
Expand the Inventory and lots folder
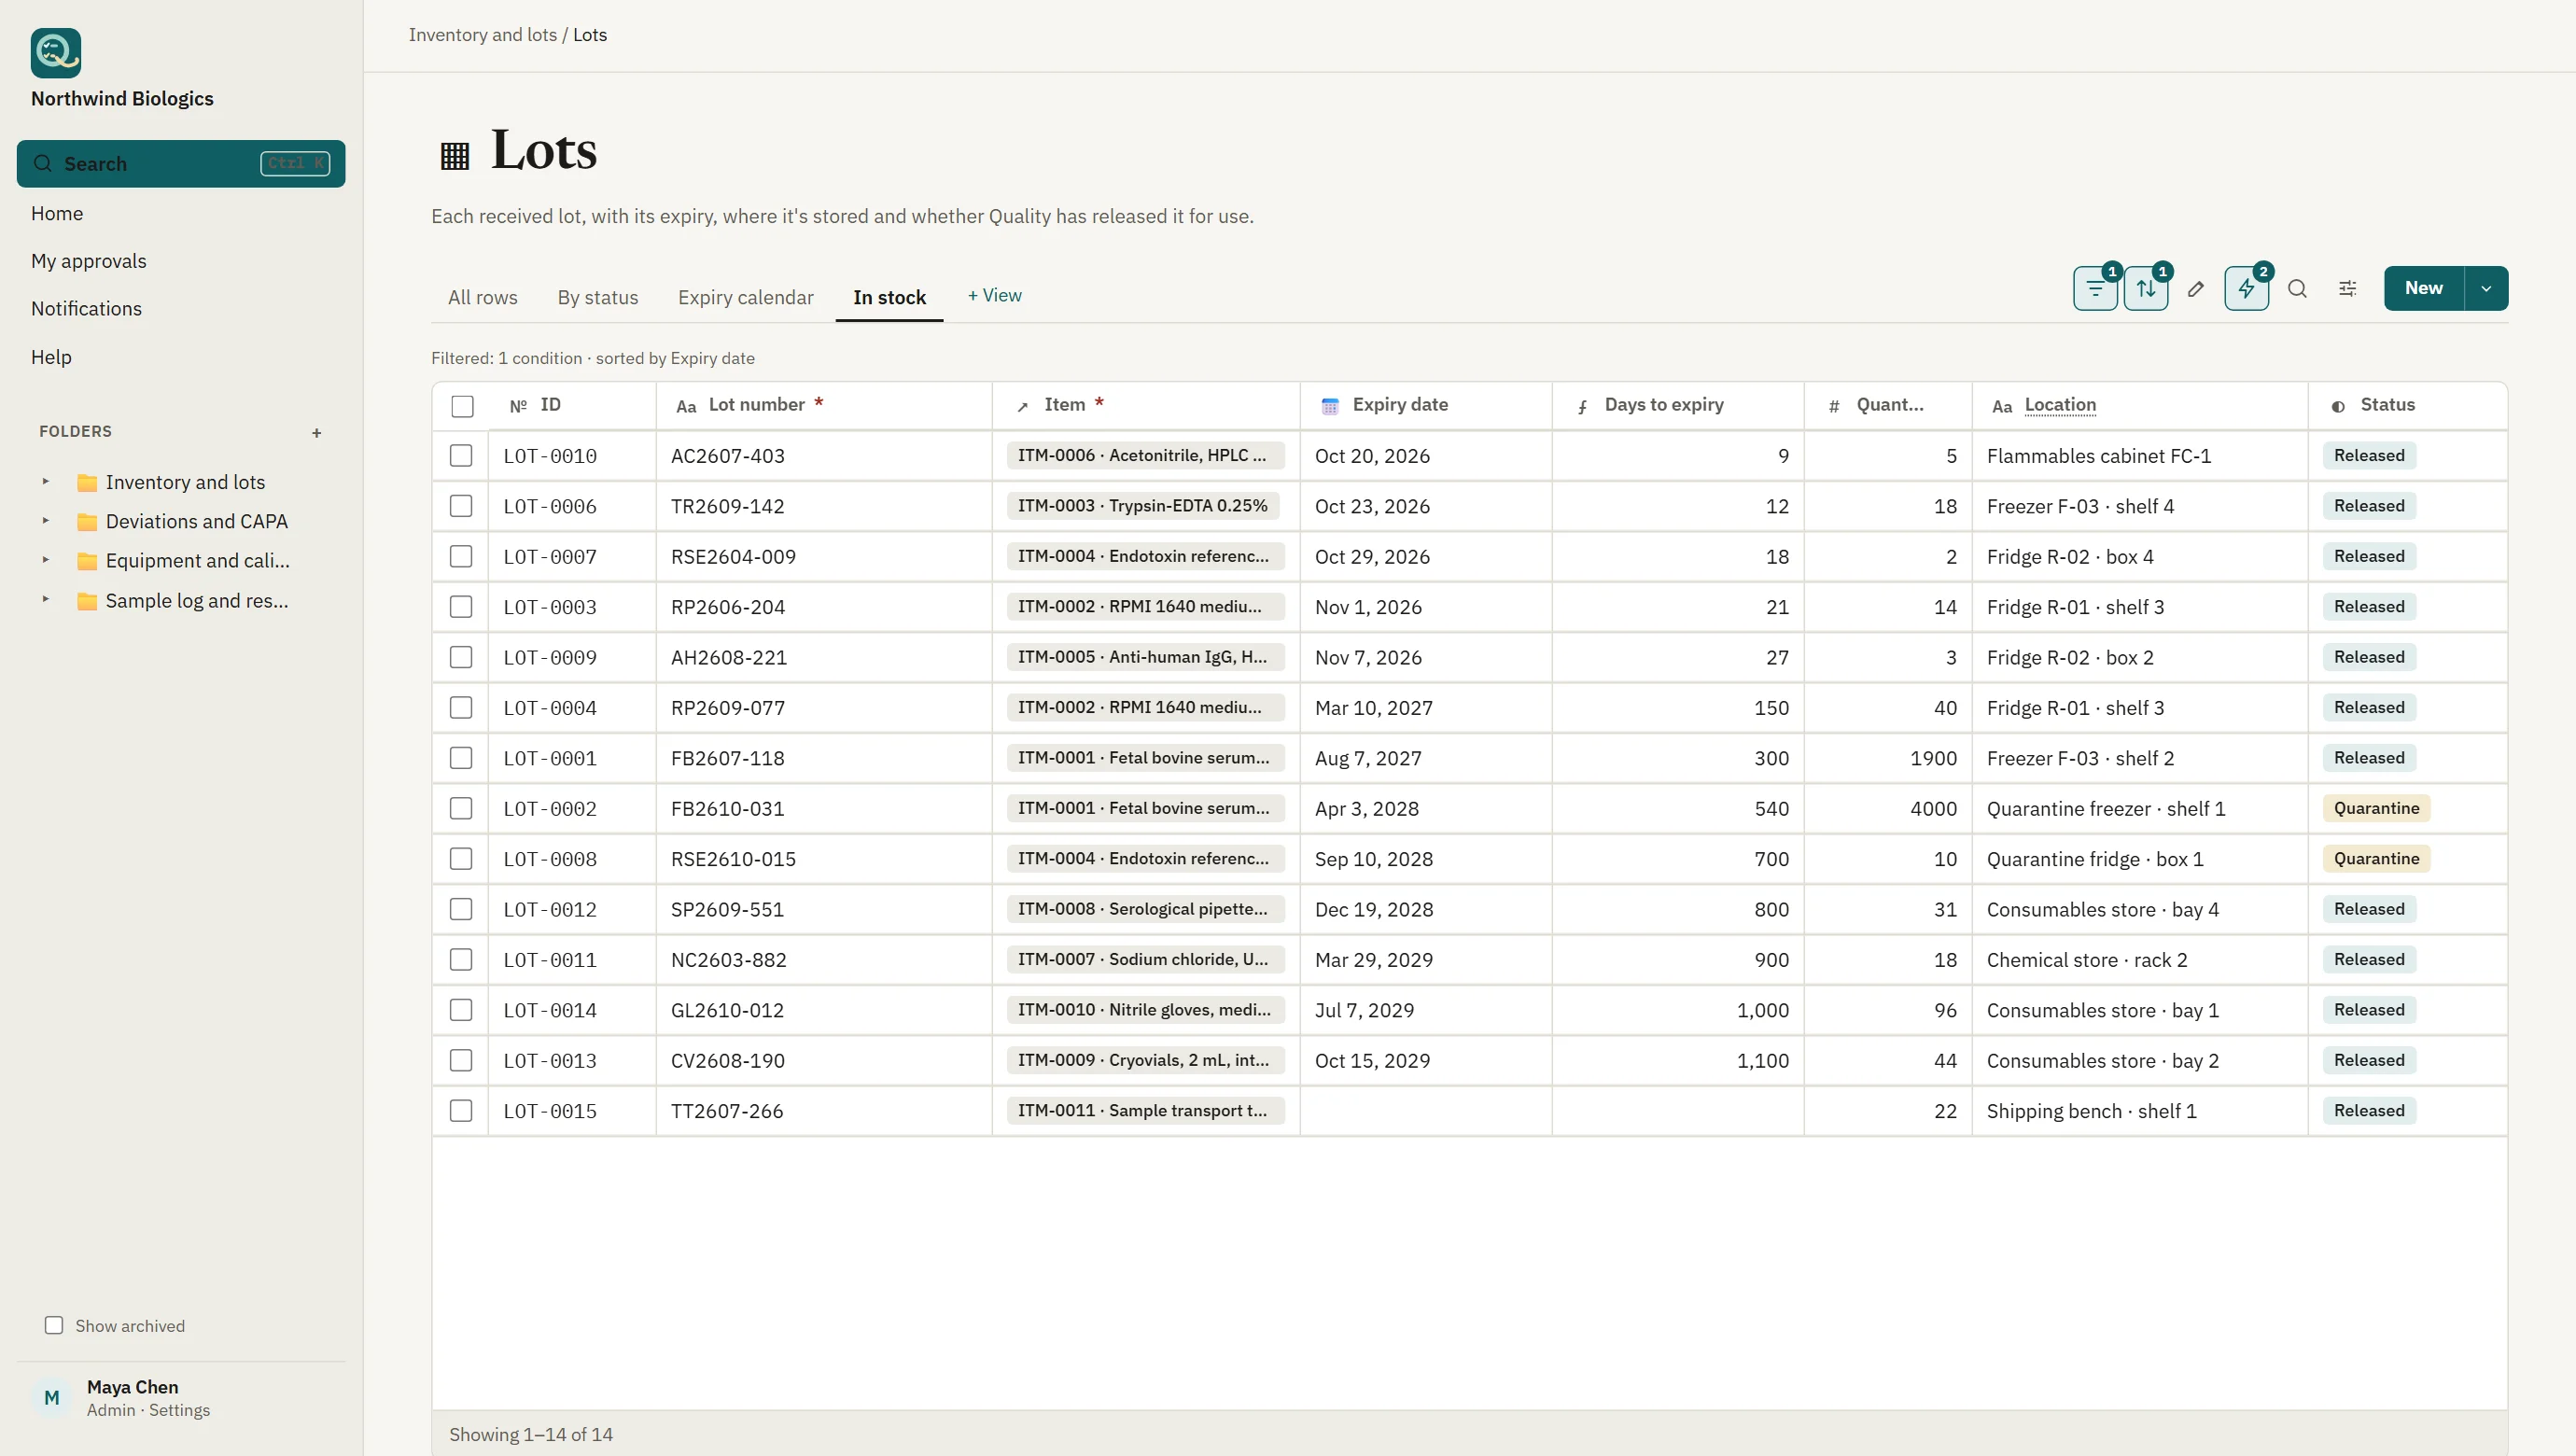(x=45, y=482)
